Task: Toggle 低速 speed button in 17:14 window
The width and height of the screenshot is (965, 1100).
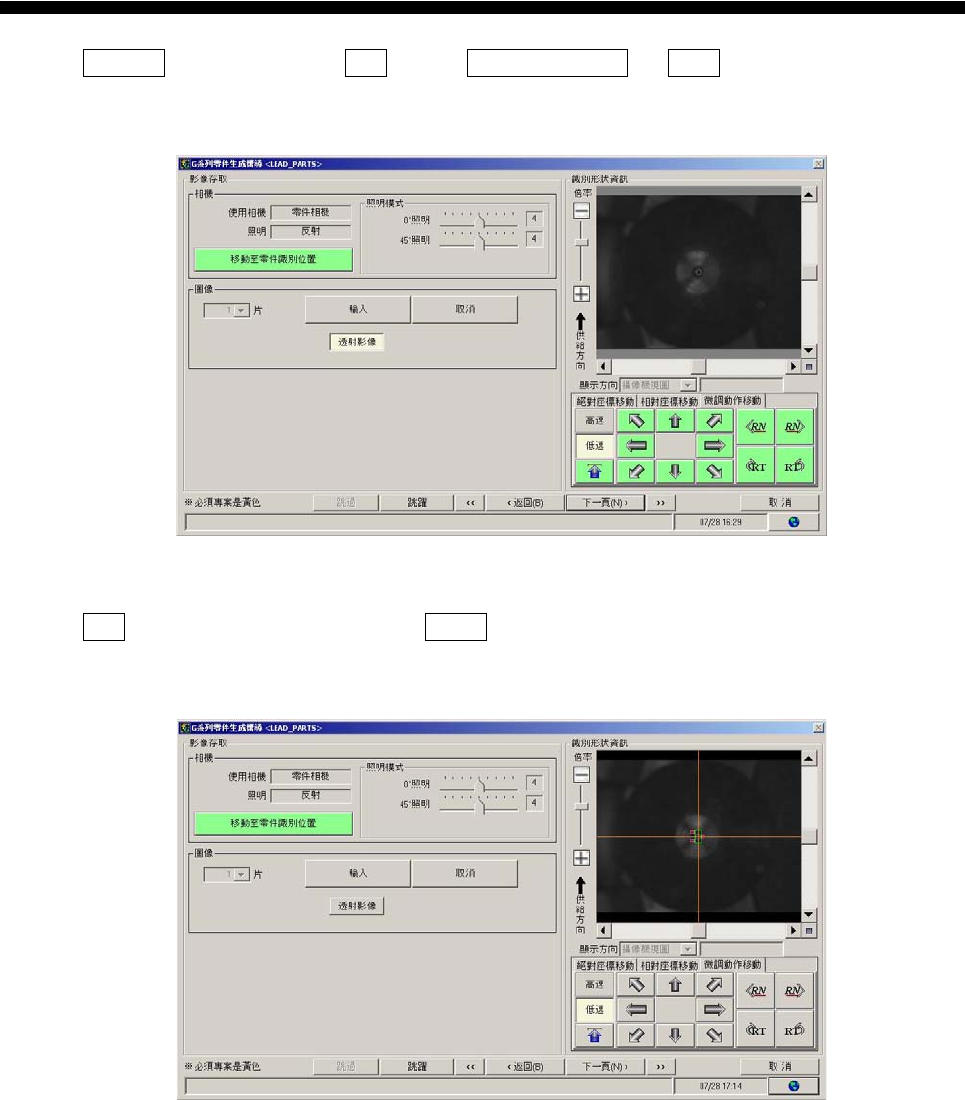Action: click(x=594, y=1010)
